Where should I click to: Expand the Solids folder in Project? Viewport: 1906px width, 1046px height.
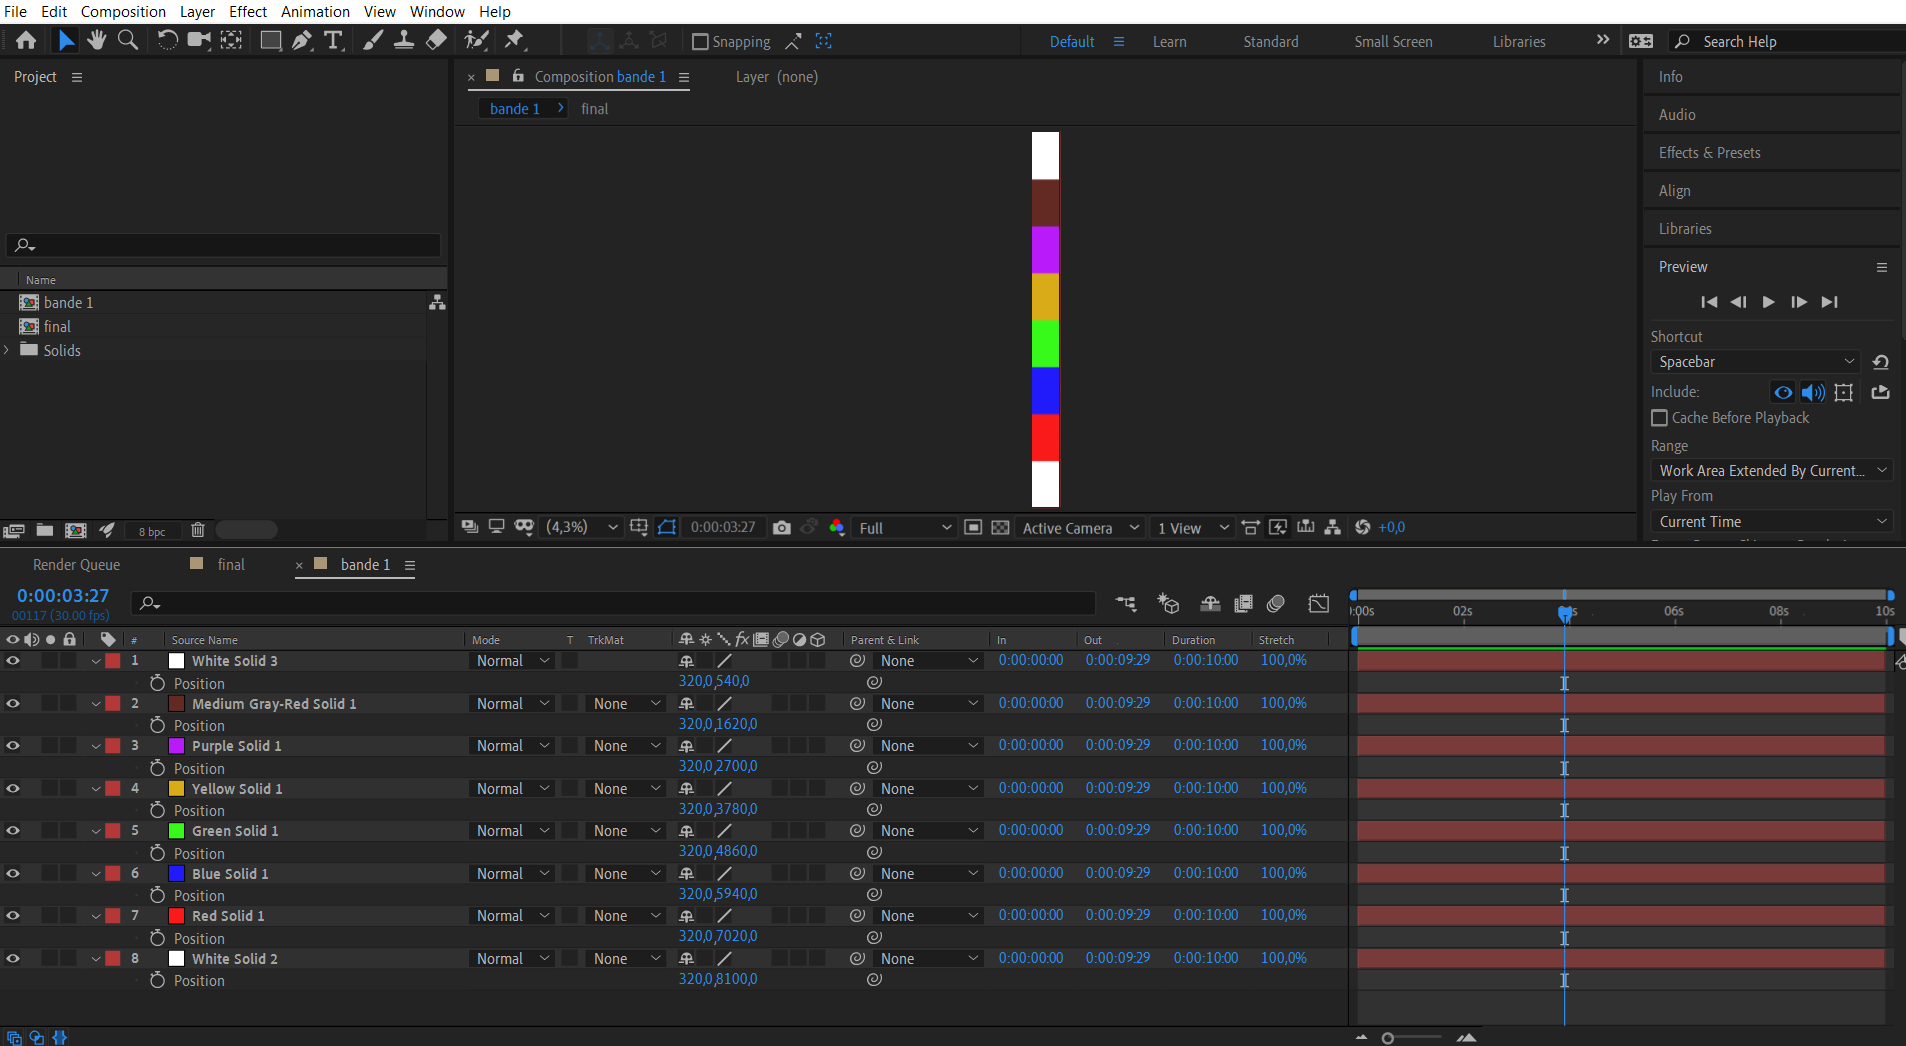pos(7,350)
